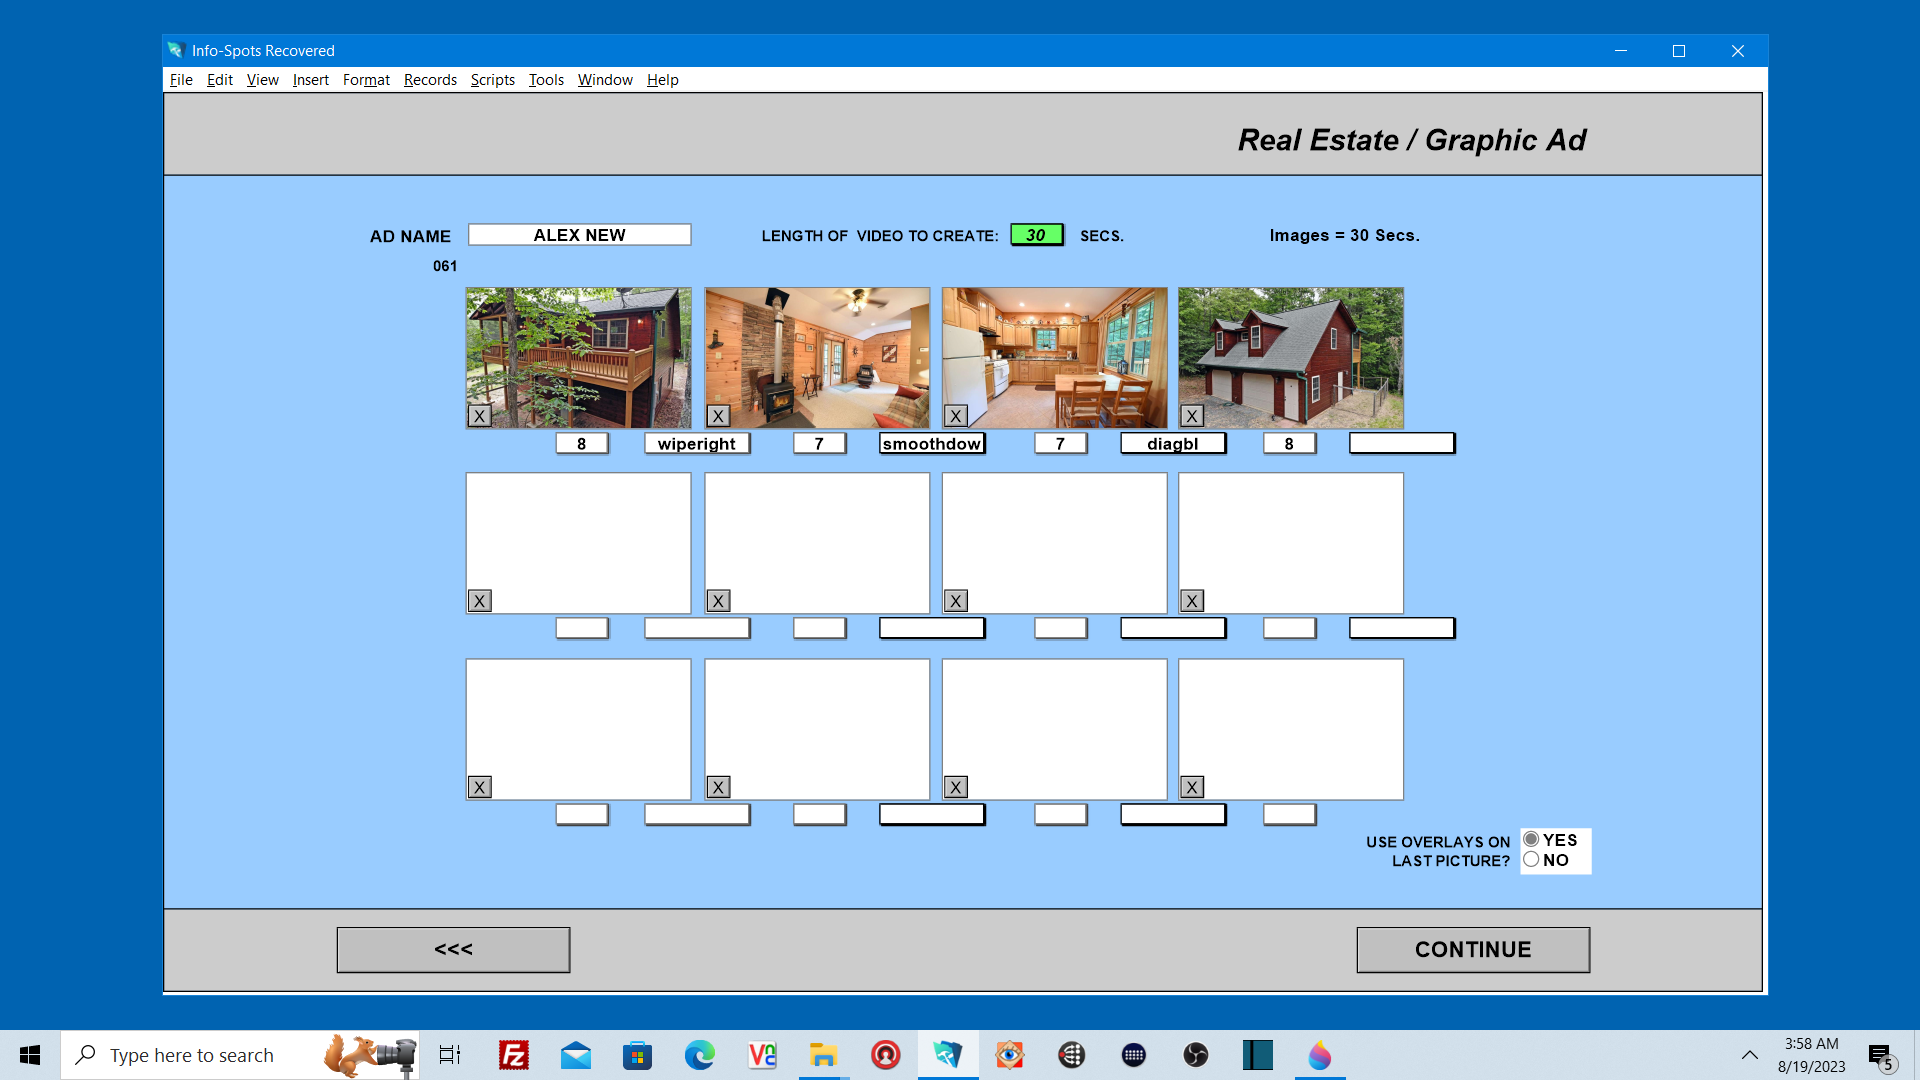Show hidden system tray icons
The width and height of the screenshot is (1920, 1080).
(1750, 1055)
